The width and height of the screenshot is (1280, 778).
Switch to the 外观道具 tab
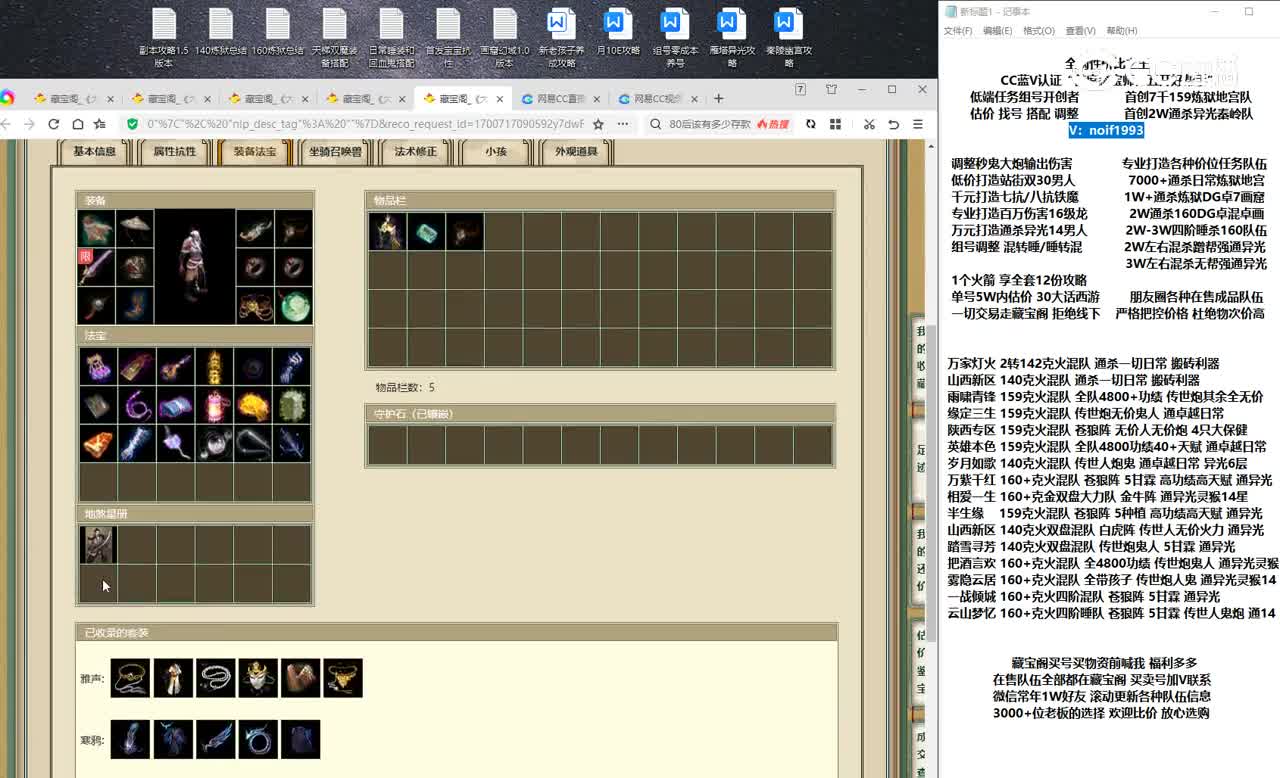576,152
